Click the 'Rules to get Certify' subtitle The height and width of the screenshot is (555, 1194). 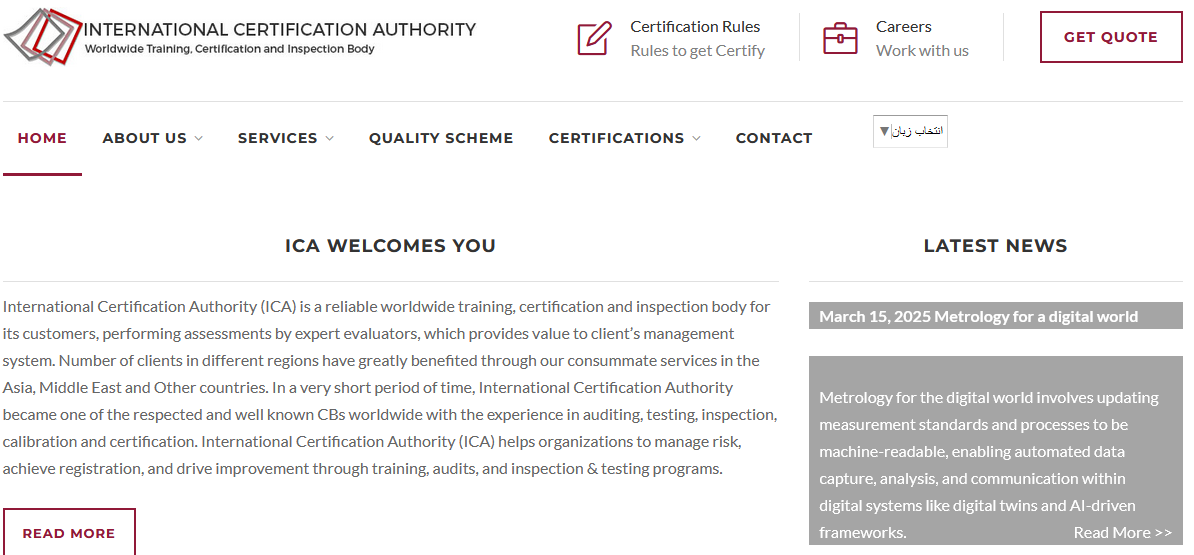(697, 50)
